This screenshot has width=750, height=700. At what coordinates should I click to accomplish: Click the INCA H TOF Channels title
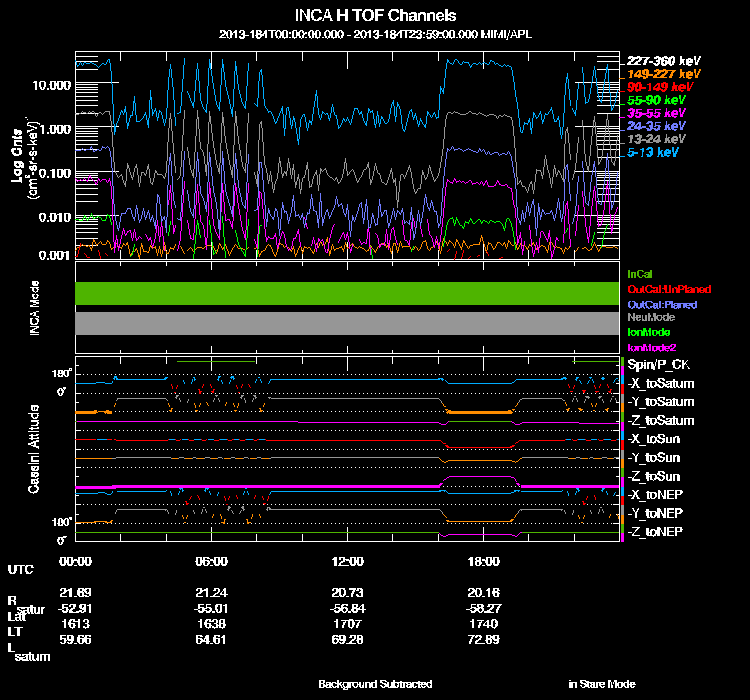click(375, 16)
